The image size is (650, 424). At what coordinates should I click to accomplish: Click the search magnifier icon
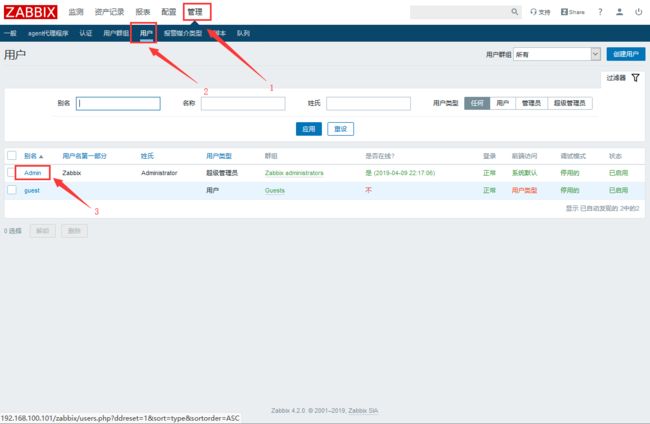(x=514, y=12)
